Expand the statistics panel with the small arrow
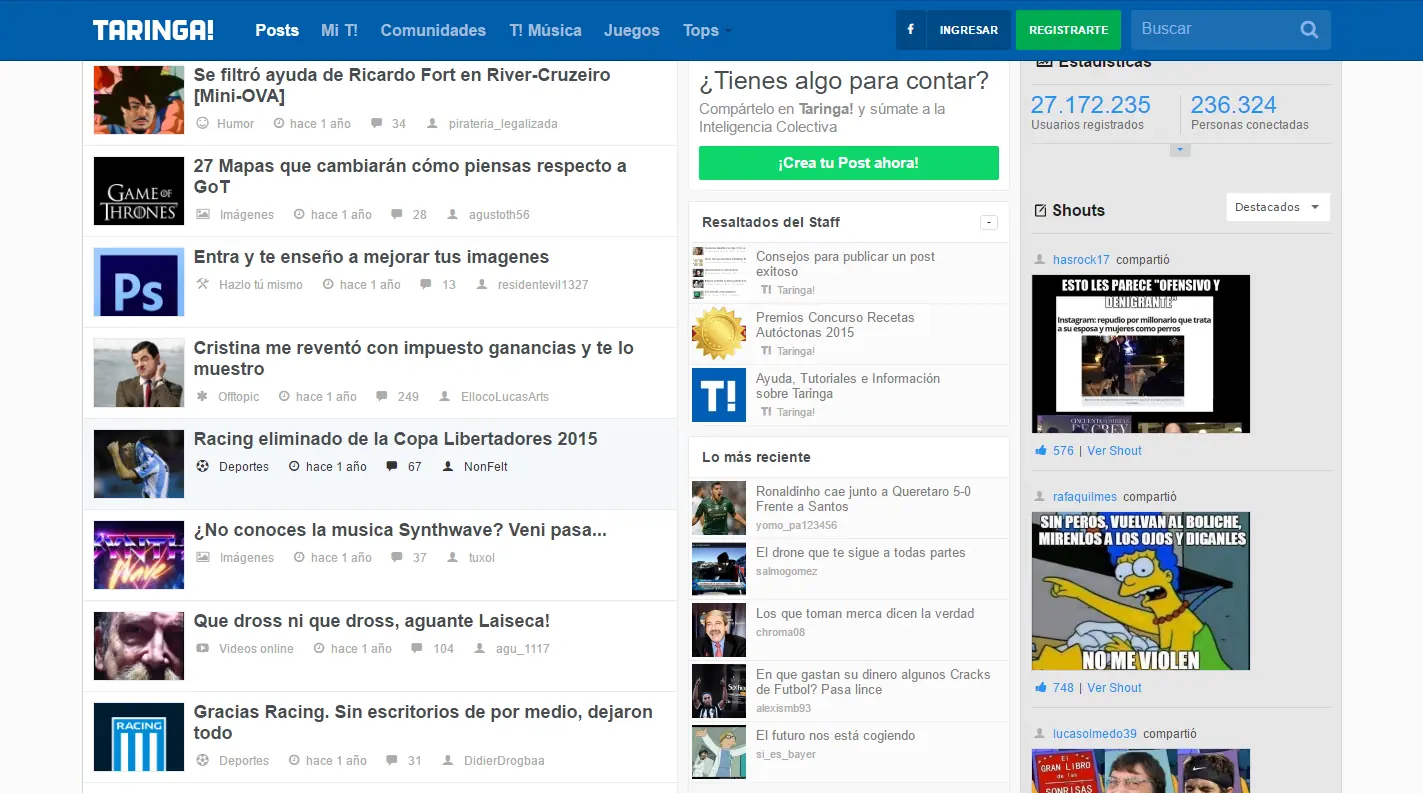Image resolution: width=1423 pixels, height=793 pixels. (x=1180, y=150)
